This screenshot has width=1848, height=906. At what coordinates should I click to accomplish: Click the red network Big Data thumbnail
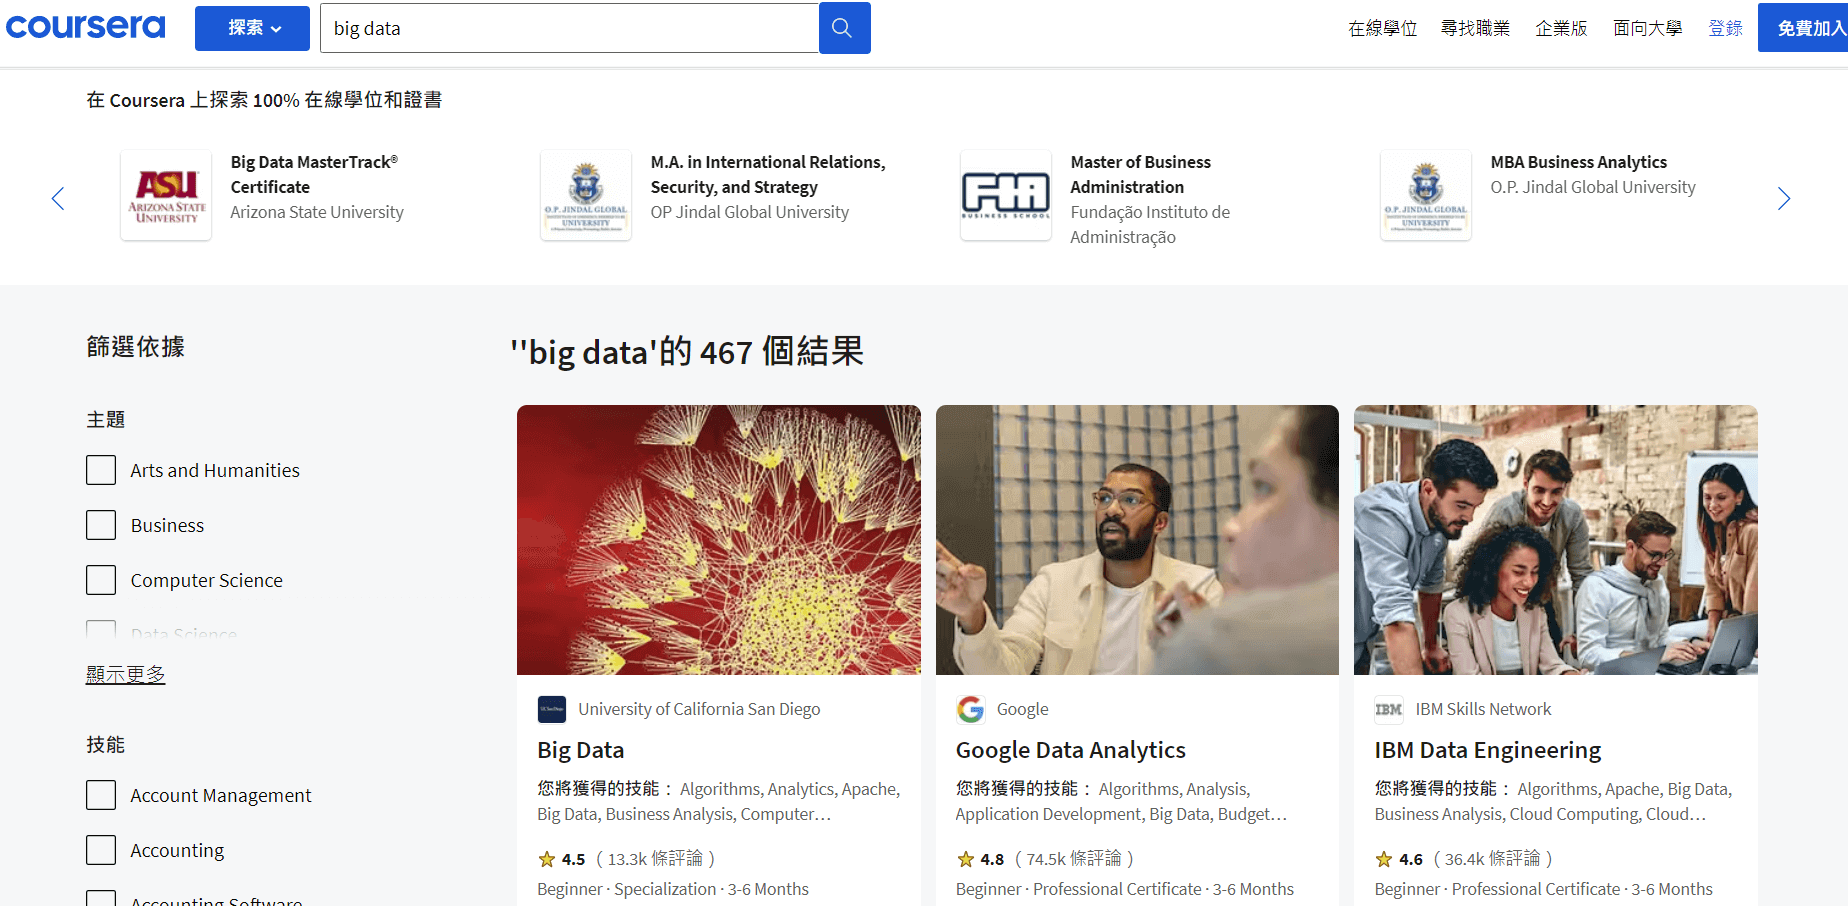[719, 540]
